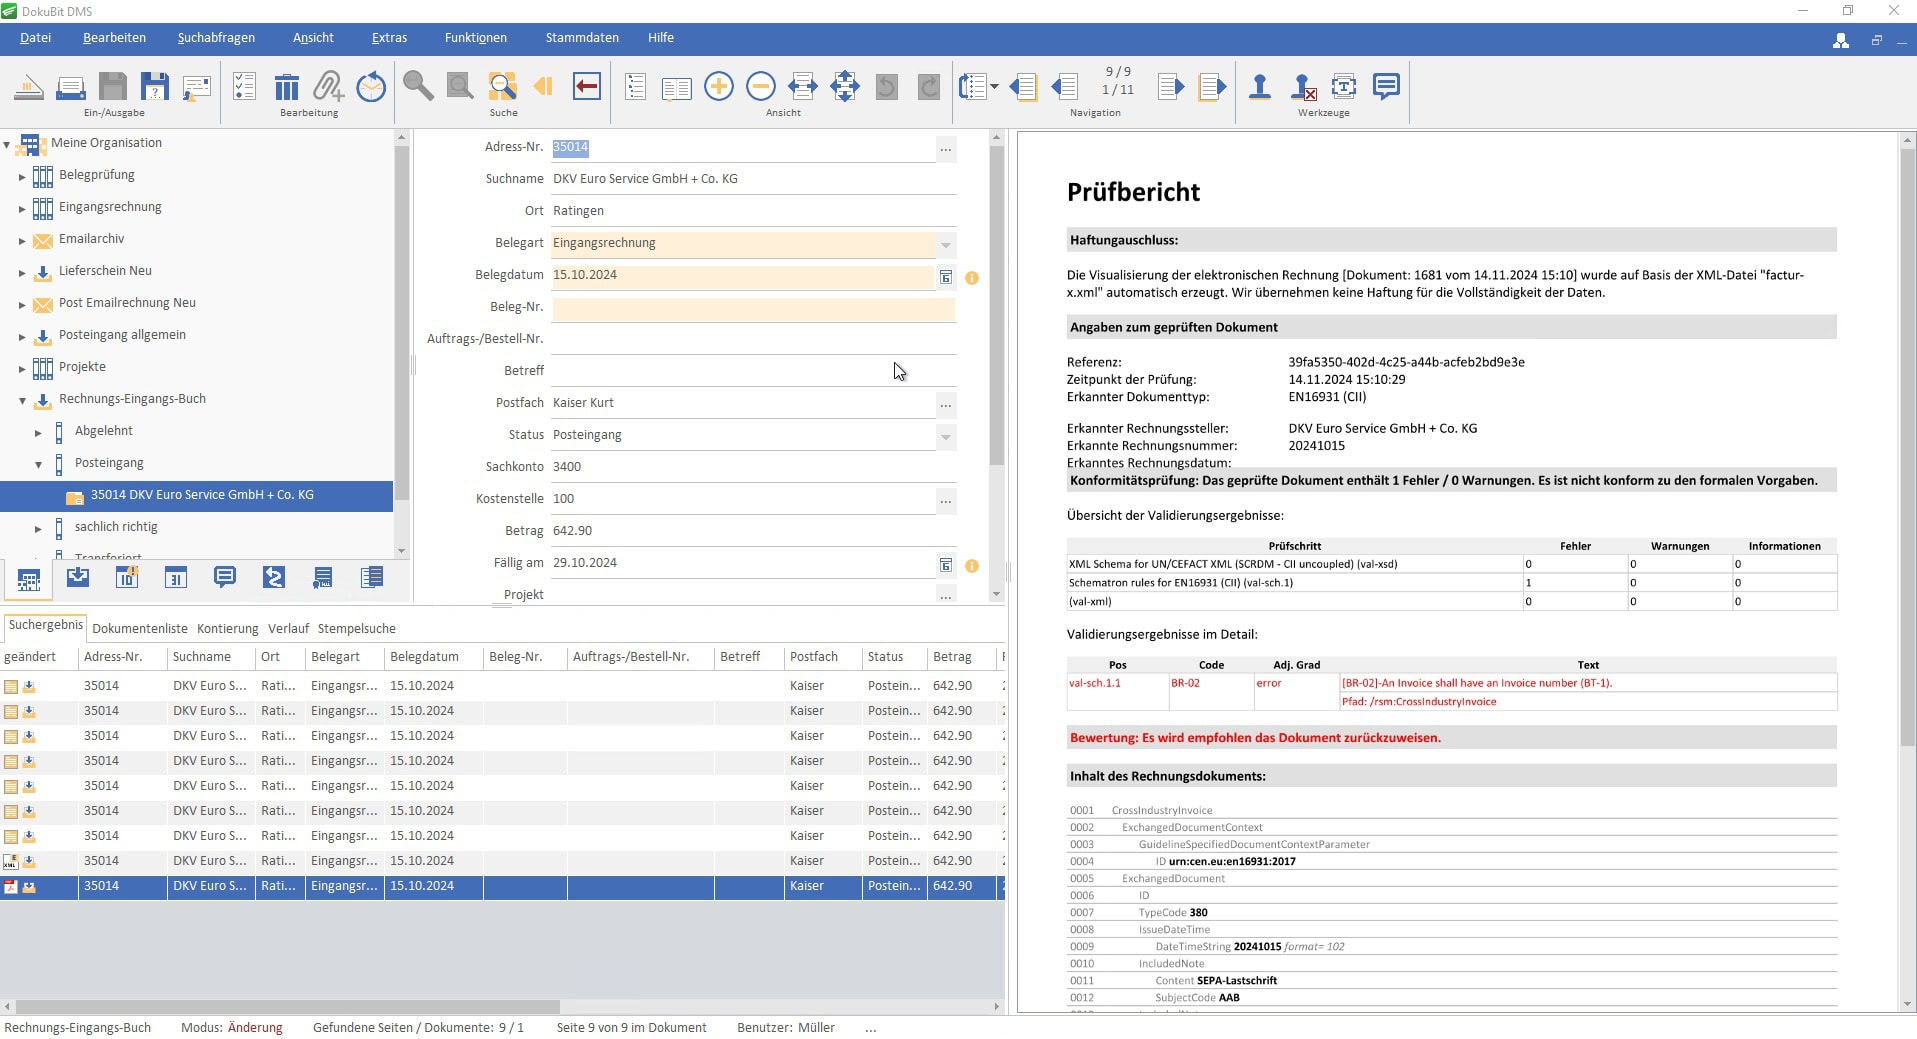1917x1039 pixels.
Task: Click the trash can delete icon
Action: 287,88
